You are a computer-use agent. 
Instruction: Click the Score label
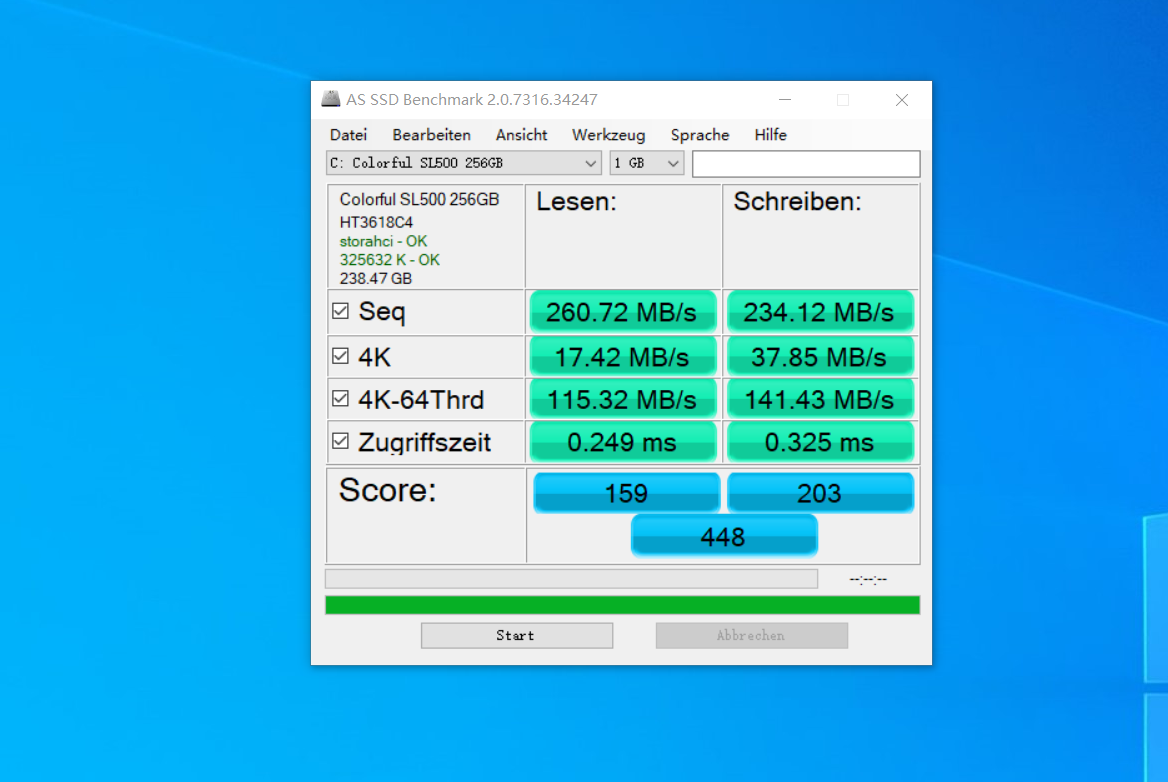click(387, 490)
